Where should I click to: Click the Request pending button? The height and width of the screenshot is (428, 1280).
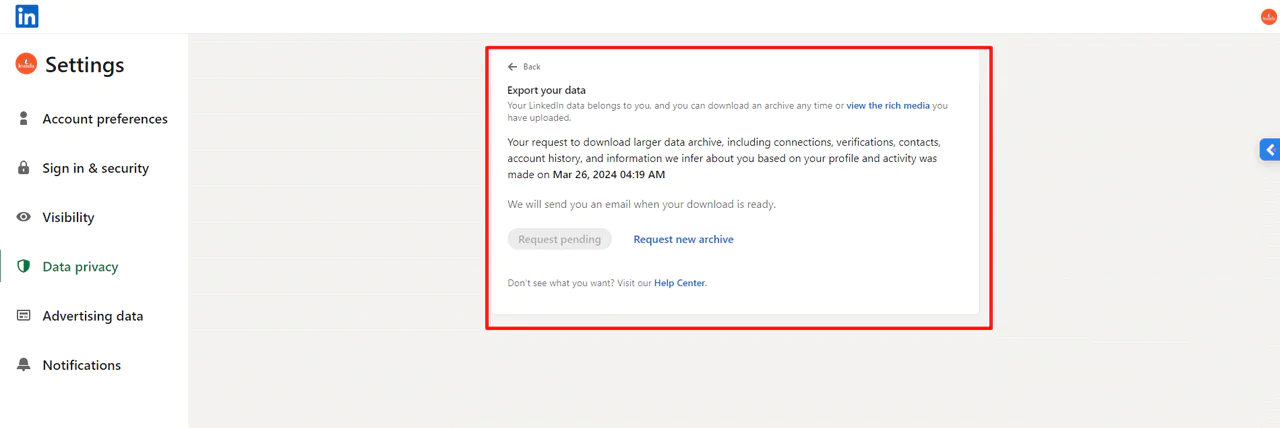pos(559,239)
